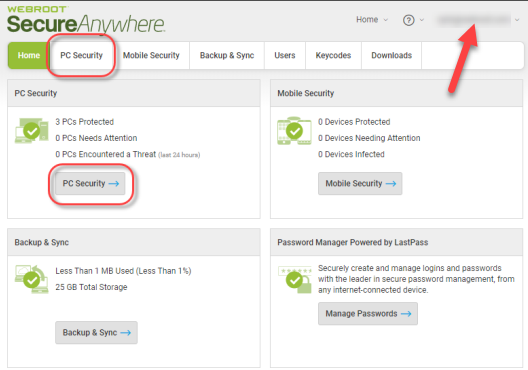This screenshot has width=528, height=370.
Task: Click the Mobile Security devices status icon
Action: tap(294, 131)
